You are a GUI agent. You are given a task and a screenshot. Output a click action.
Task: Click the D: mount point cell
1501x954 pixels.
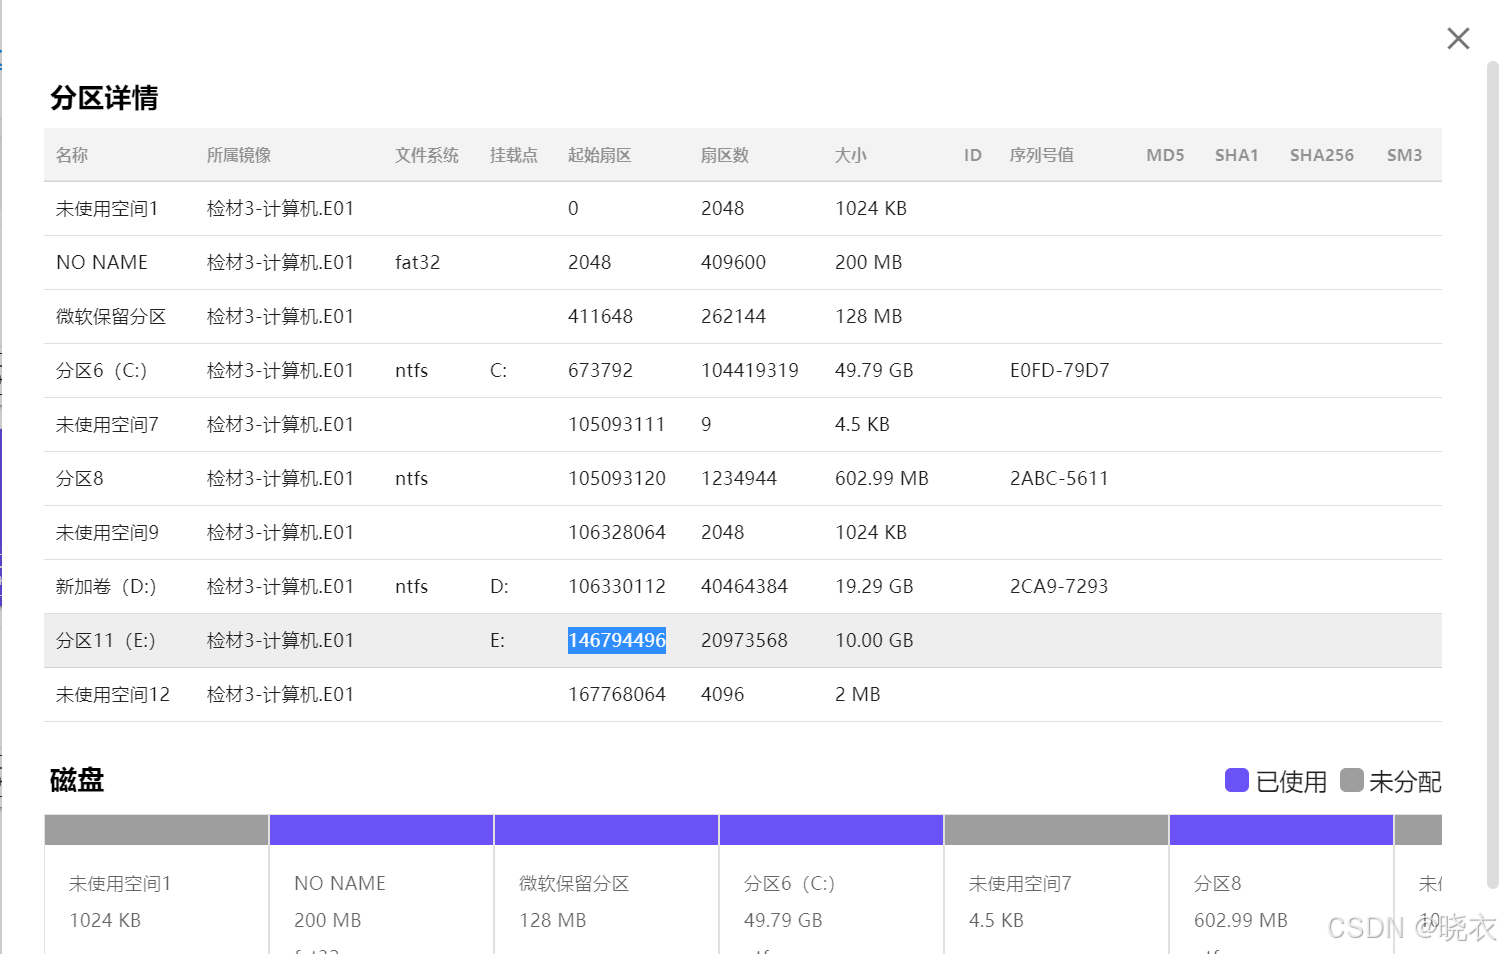(499, 586)
